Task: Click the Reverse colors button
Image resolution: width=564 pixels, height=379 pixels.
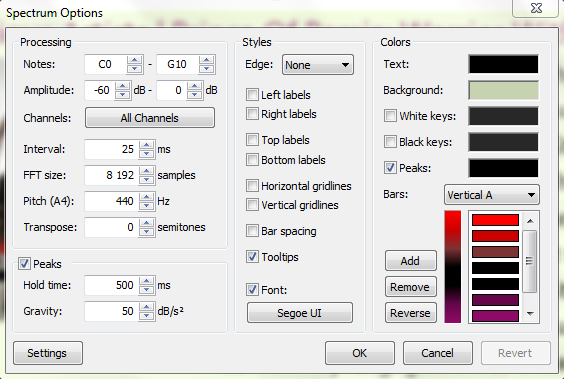Action: click(x=410, y=313)
